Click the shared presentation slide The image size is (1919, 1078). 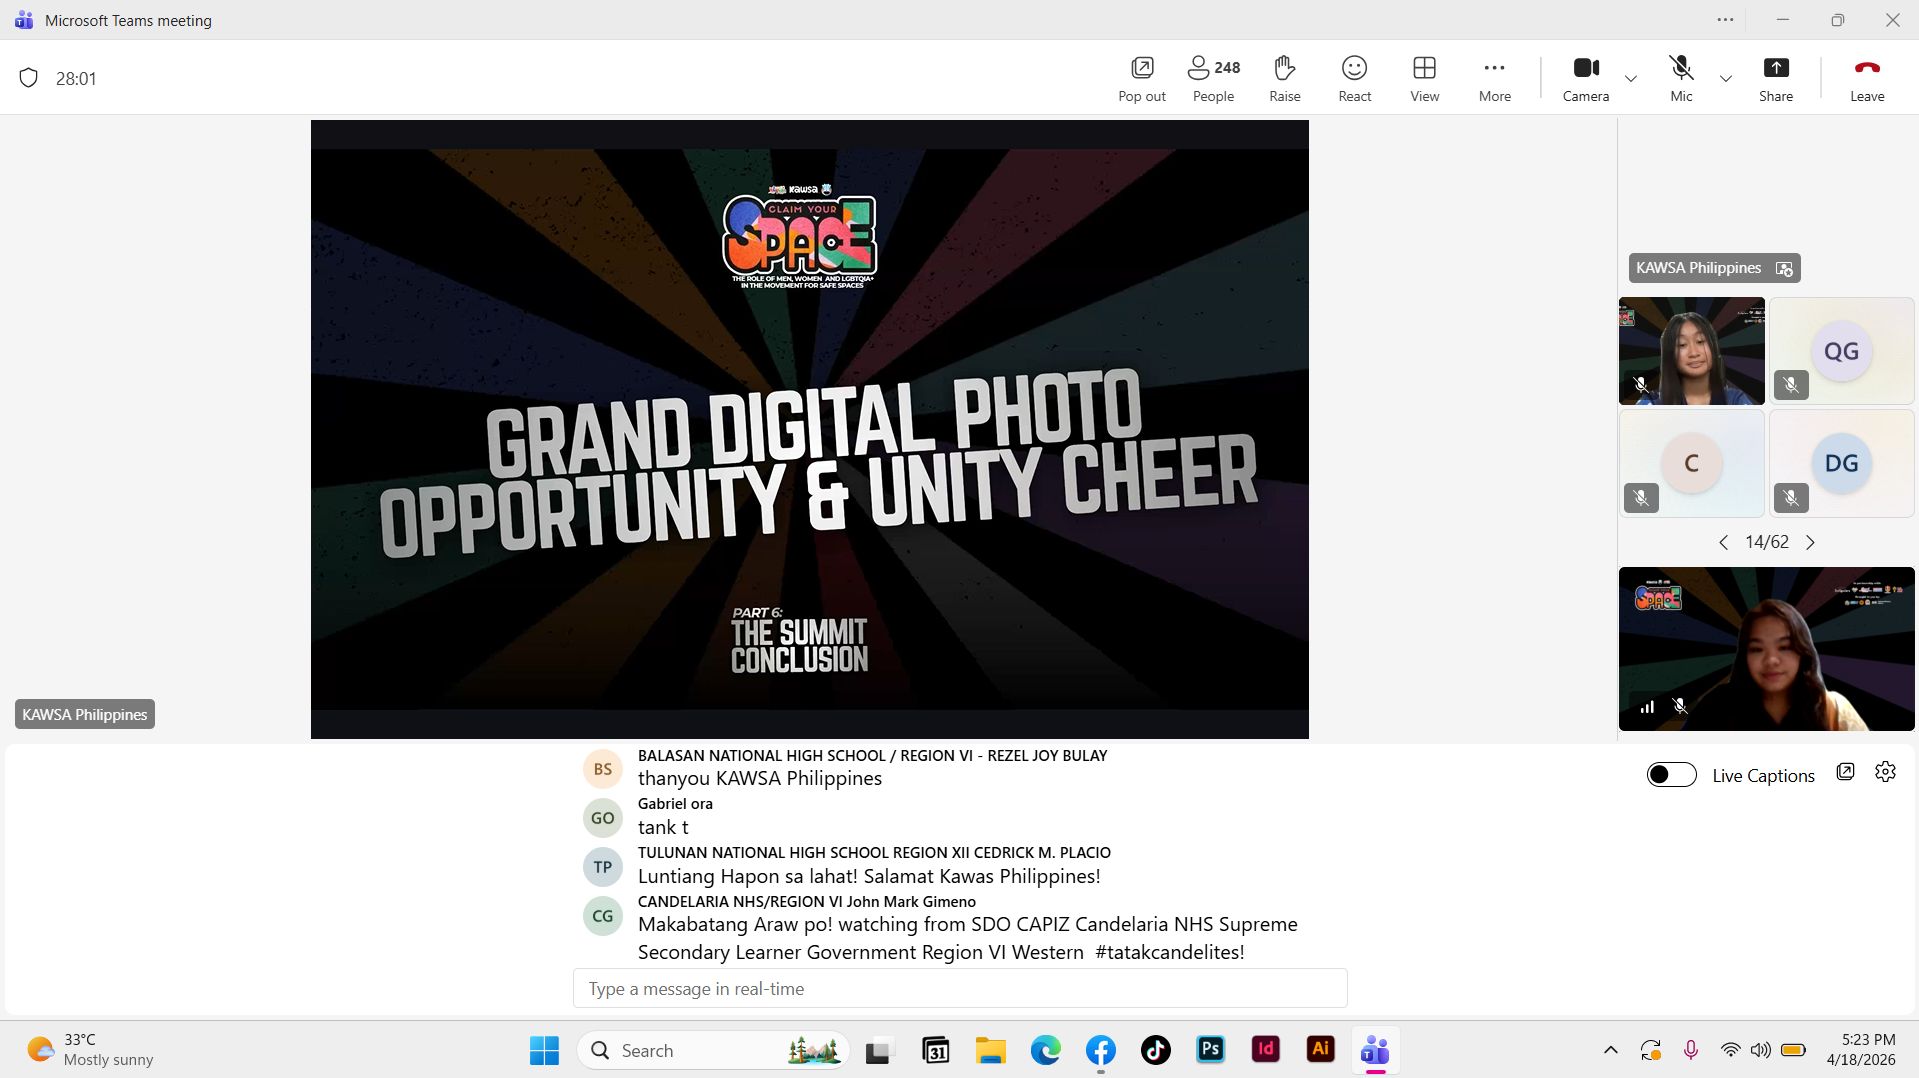(x=810, y=429)
